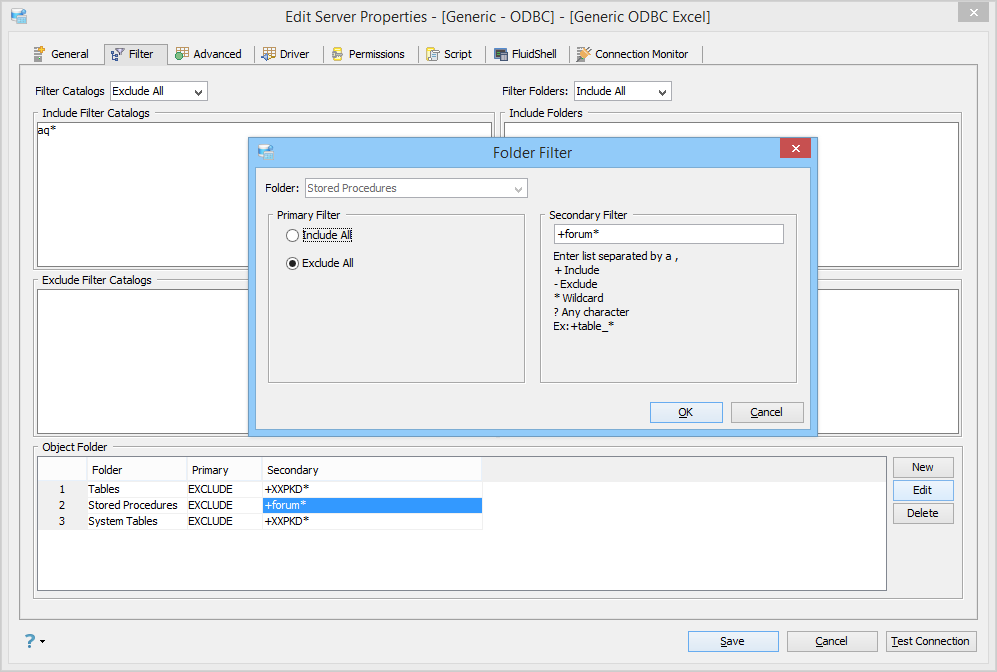Click the Script tab document icon
This screenshot has height=672, width=997.
(433, 54)
